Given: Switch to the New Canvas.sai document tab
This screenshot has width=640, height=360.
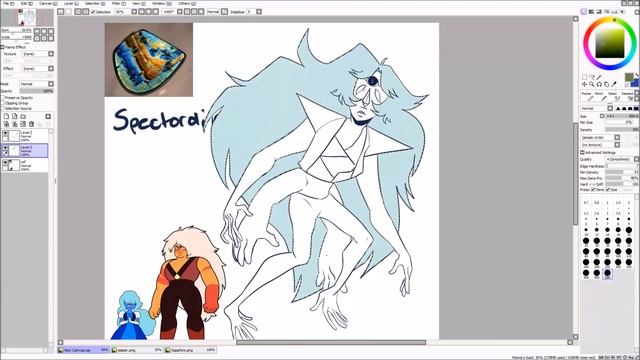Looking at the screenshot, I should click(83, 350).
